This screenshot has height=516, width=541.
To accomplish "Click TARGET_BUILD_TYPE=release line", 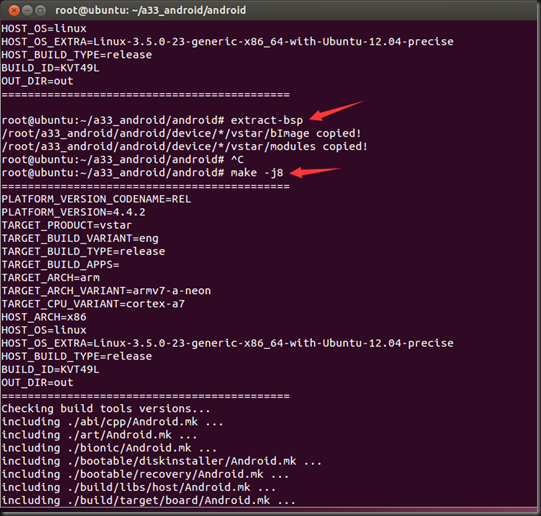I will (x=83, y=251).
